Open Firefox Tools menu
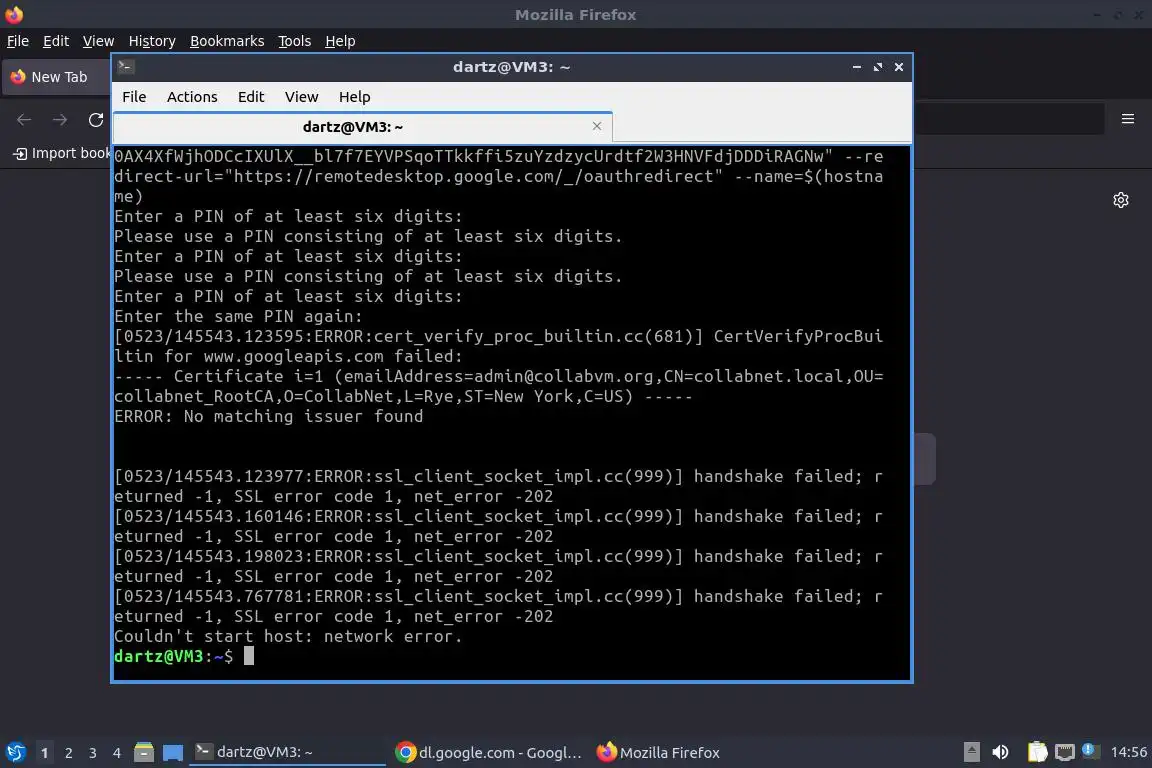This screenshot has height=768, width=1152. (295, 41)
